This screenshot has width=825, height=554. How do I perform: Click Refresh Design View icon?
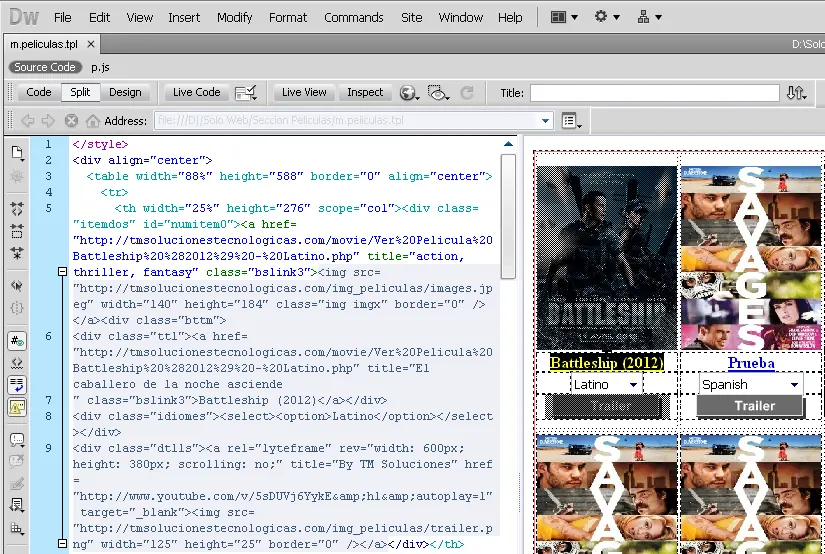[467, 93]
